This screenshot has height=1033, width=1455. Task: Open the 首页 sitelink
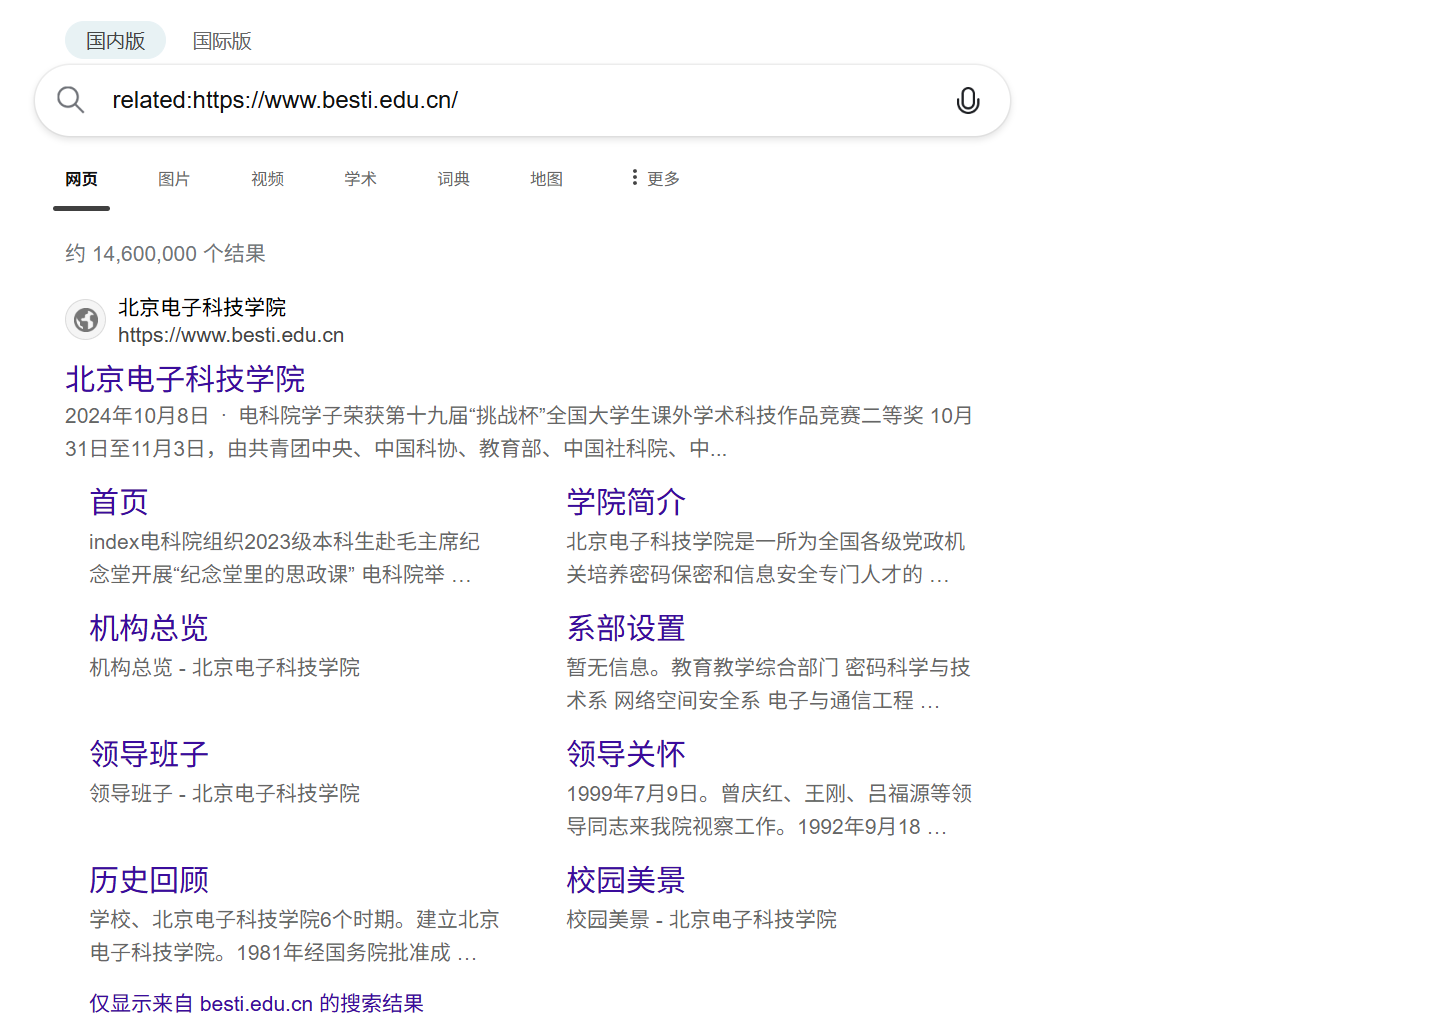pyautogui.click(x=119, y=502)
